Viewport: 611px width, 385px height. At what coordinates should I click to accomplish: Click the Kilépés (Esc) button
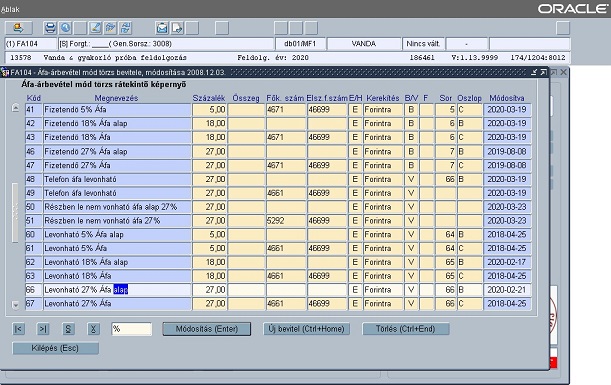point(55,348)
